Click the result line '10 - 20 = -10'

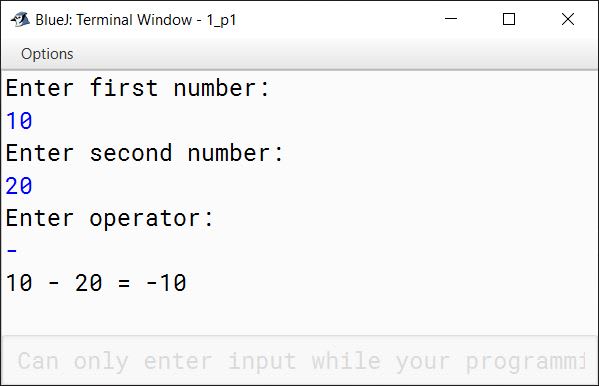[96, 283]
